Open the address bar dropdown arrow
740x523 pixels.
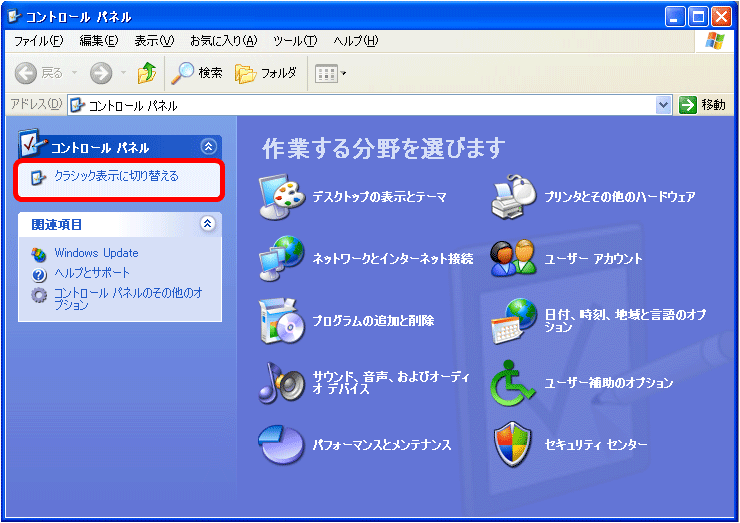[x=663, y=105]
